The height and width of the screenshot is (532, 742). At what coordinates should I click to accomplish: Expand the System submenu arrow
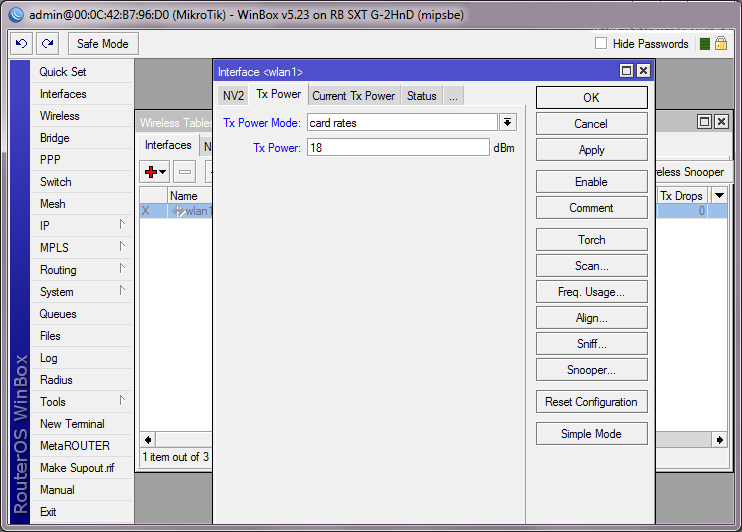point(122,290)
